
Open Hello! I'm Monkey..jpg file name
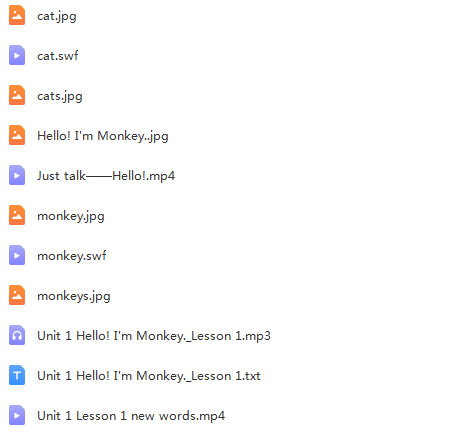point(103,136)
